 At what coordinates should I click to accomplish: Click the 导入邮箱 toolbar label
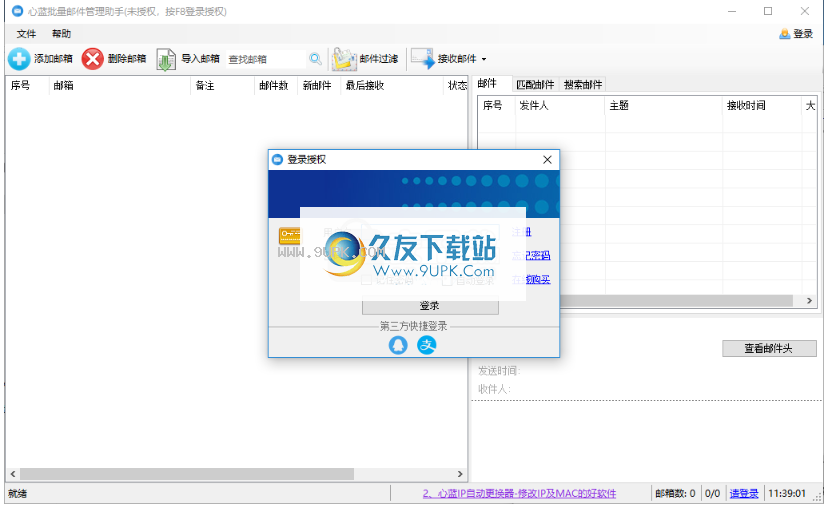click(200, 59)
